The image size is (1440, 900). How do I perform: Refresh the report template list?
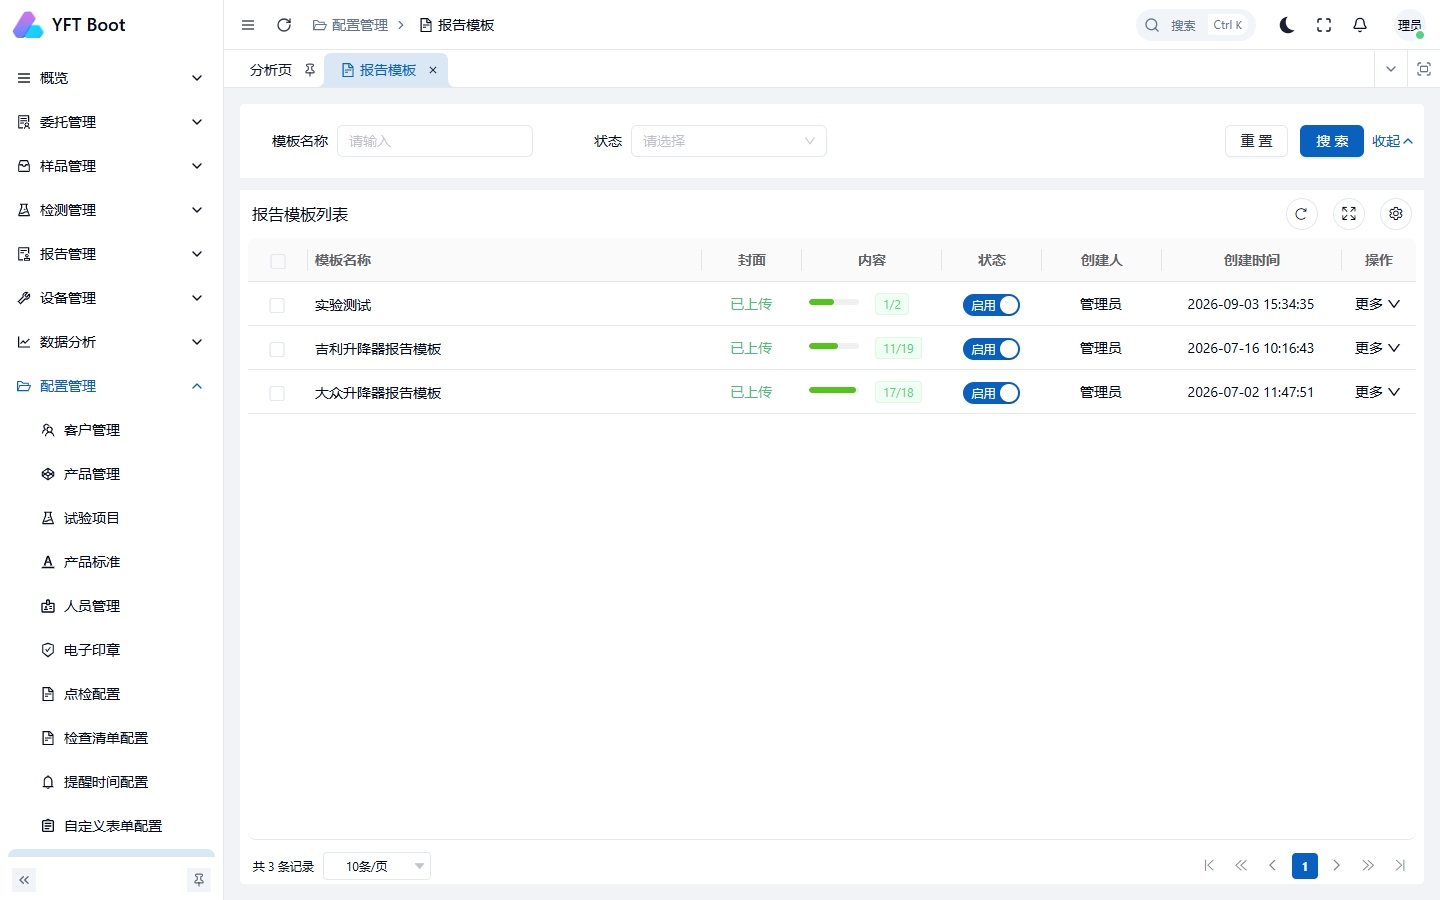point(1301,214)
